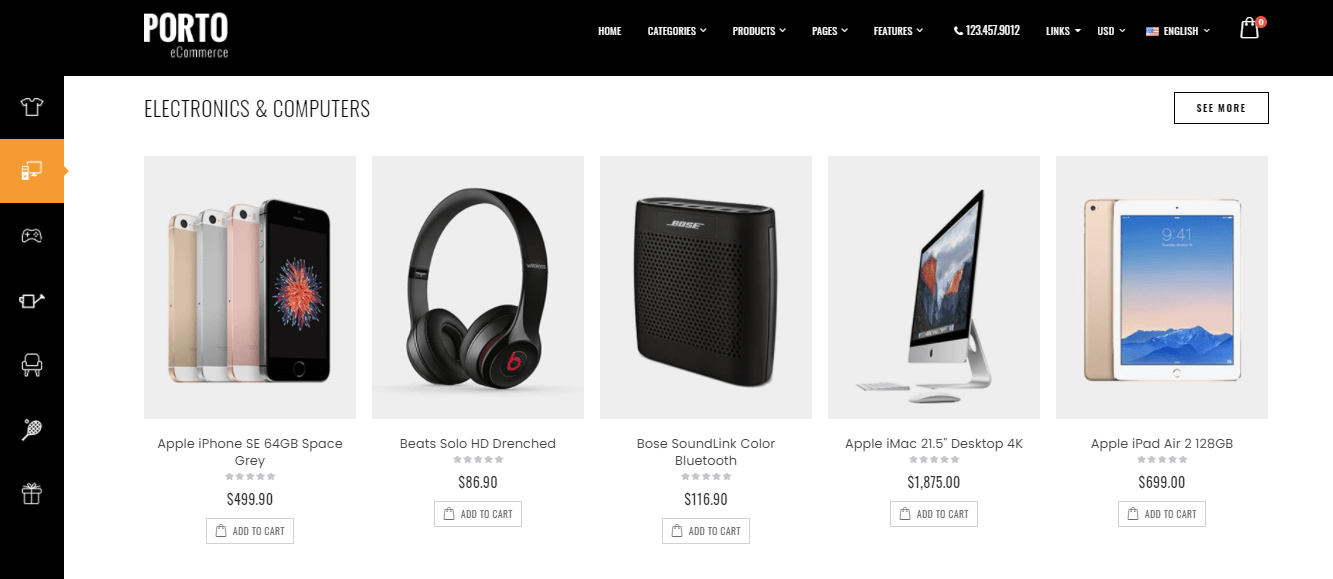Expand the Categories dropdown menu

[x=677, y=31]
